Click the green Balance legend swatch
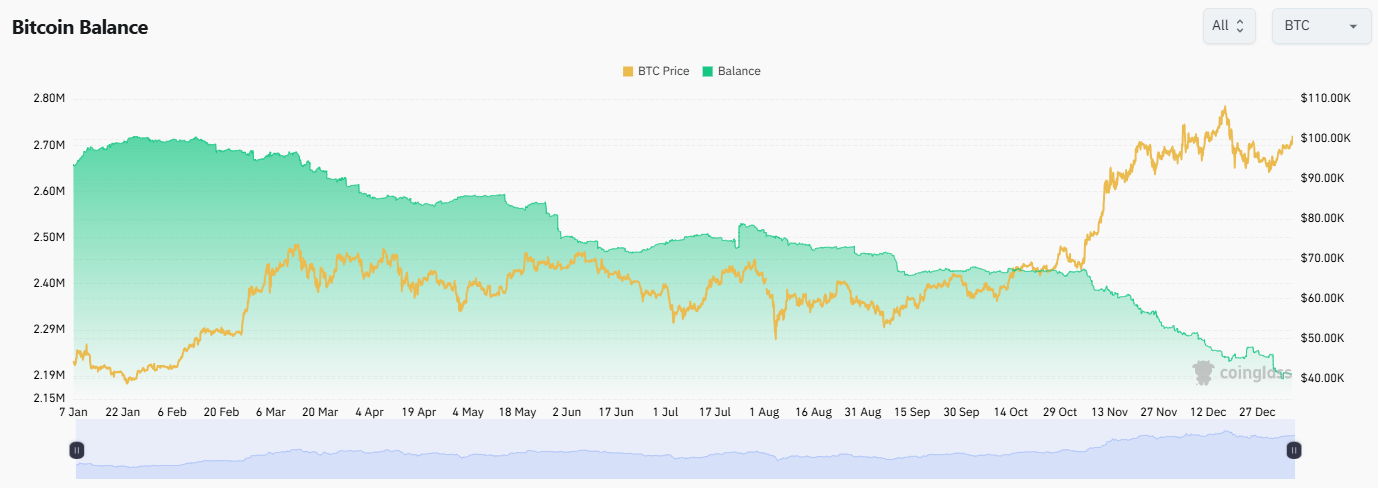Screen dimensions: 1378x488 point(708,71)
